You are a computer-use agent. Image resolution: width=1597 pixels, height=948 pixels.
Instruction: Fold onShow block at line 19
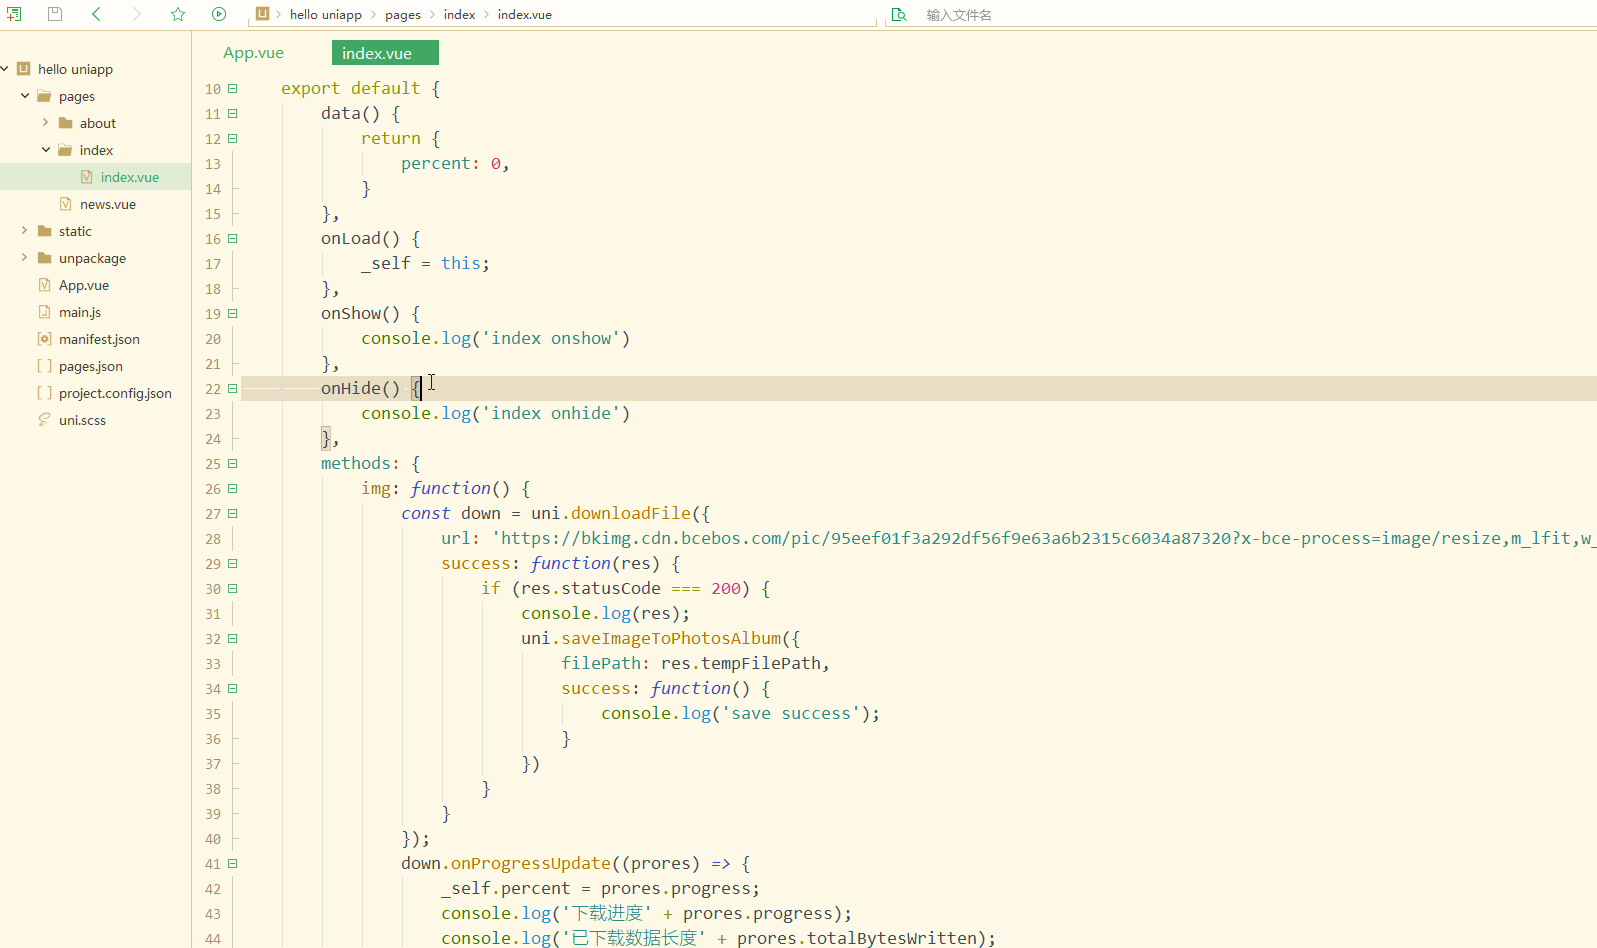click(x=232, y=313)
